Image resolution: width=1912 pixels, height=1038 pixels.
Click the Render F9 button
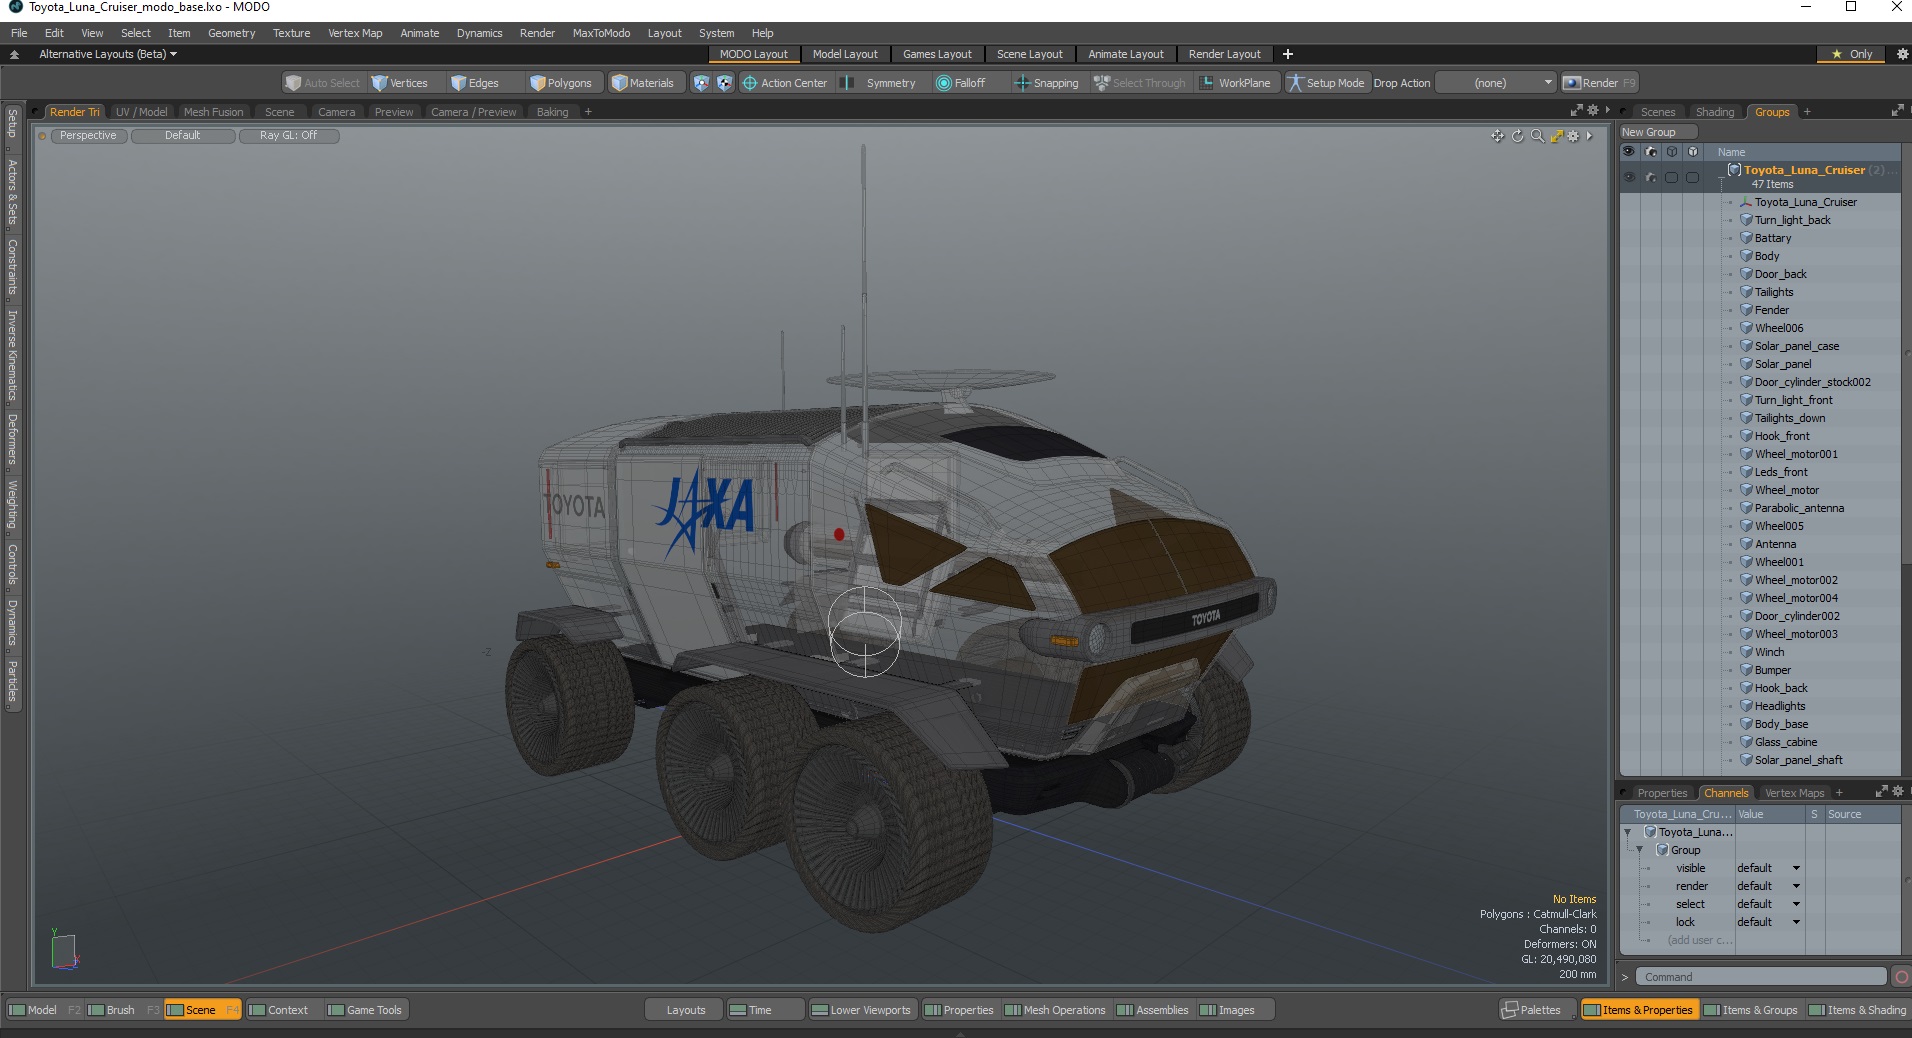click(1600, 83)
